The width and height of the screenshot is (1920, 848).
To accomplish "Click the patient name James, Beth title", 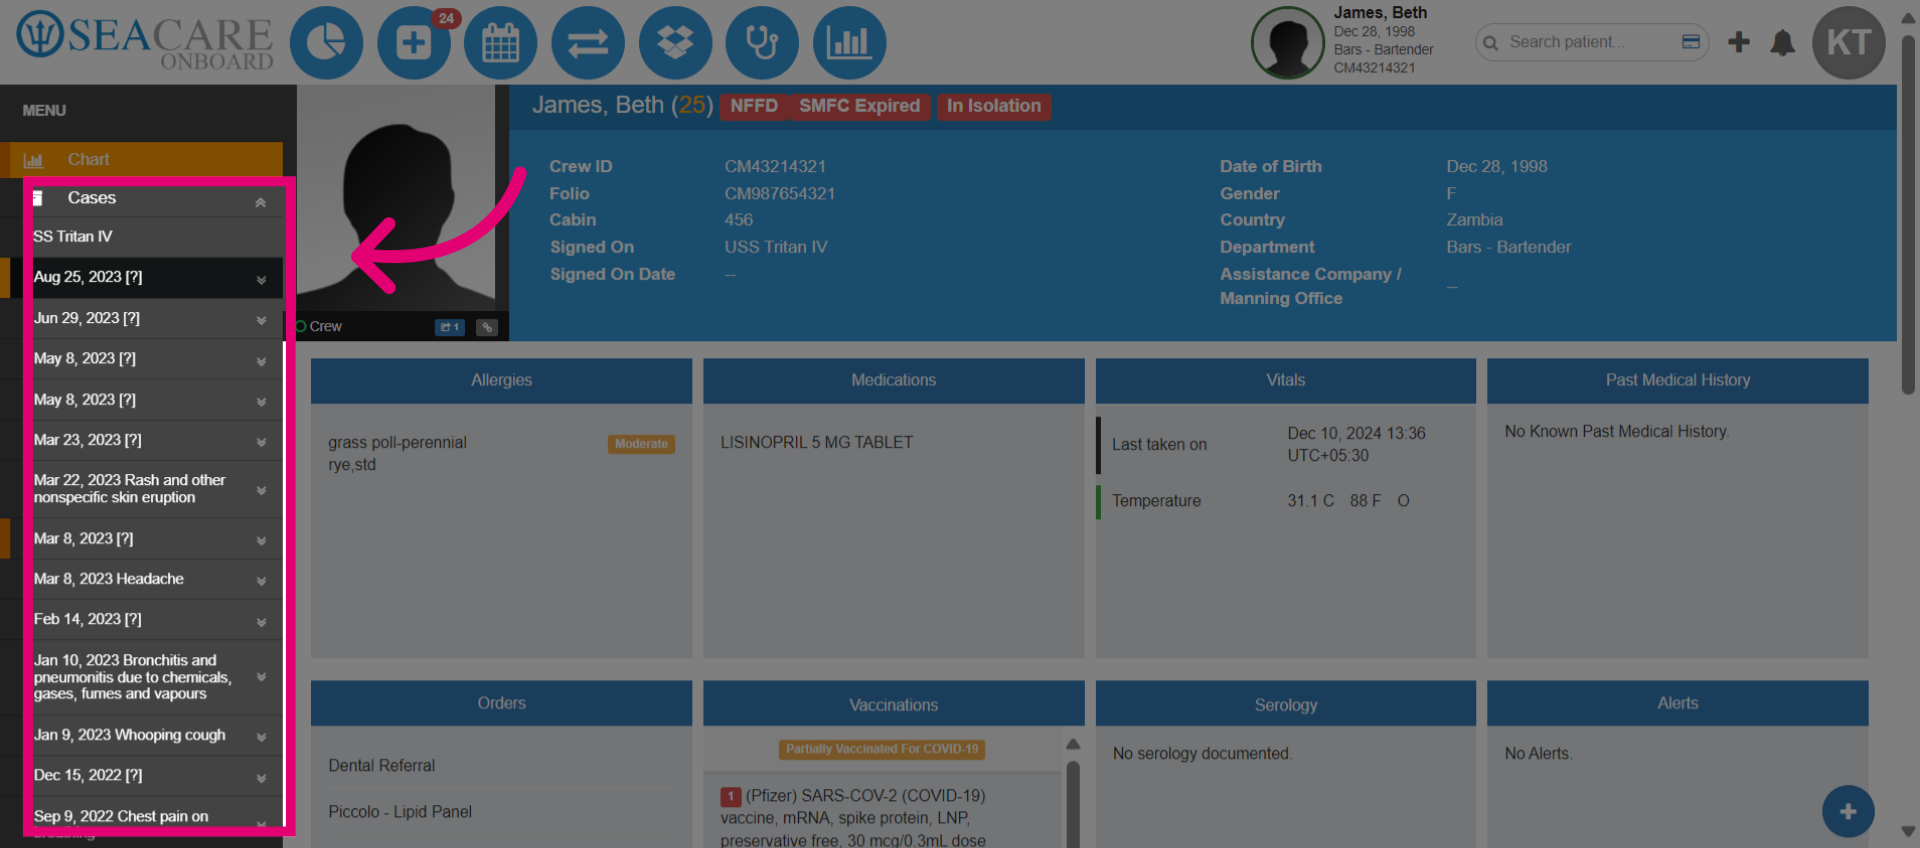I will (598, 105).
